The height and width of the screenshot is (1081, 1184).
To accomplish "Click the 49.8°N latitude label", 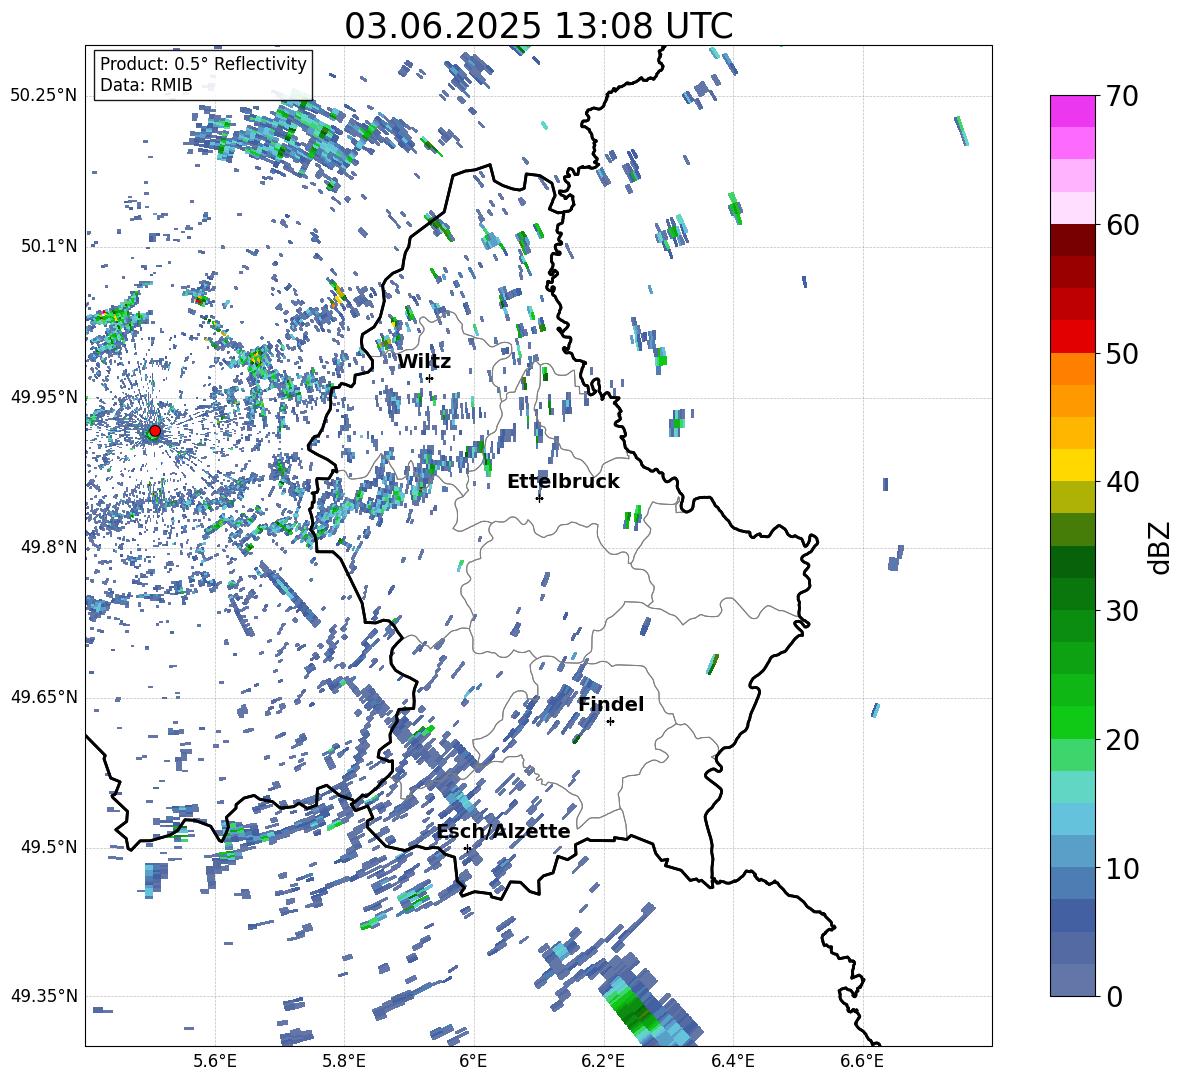I will click(x=50, y=547).
